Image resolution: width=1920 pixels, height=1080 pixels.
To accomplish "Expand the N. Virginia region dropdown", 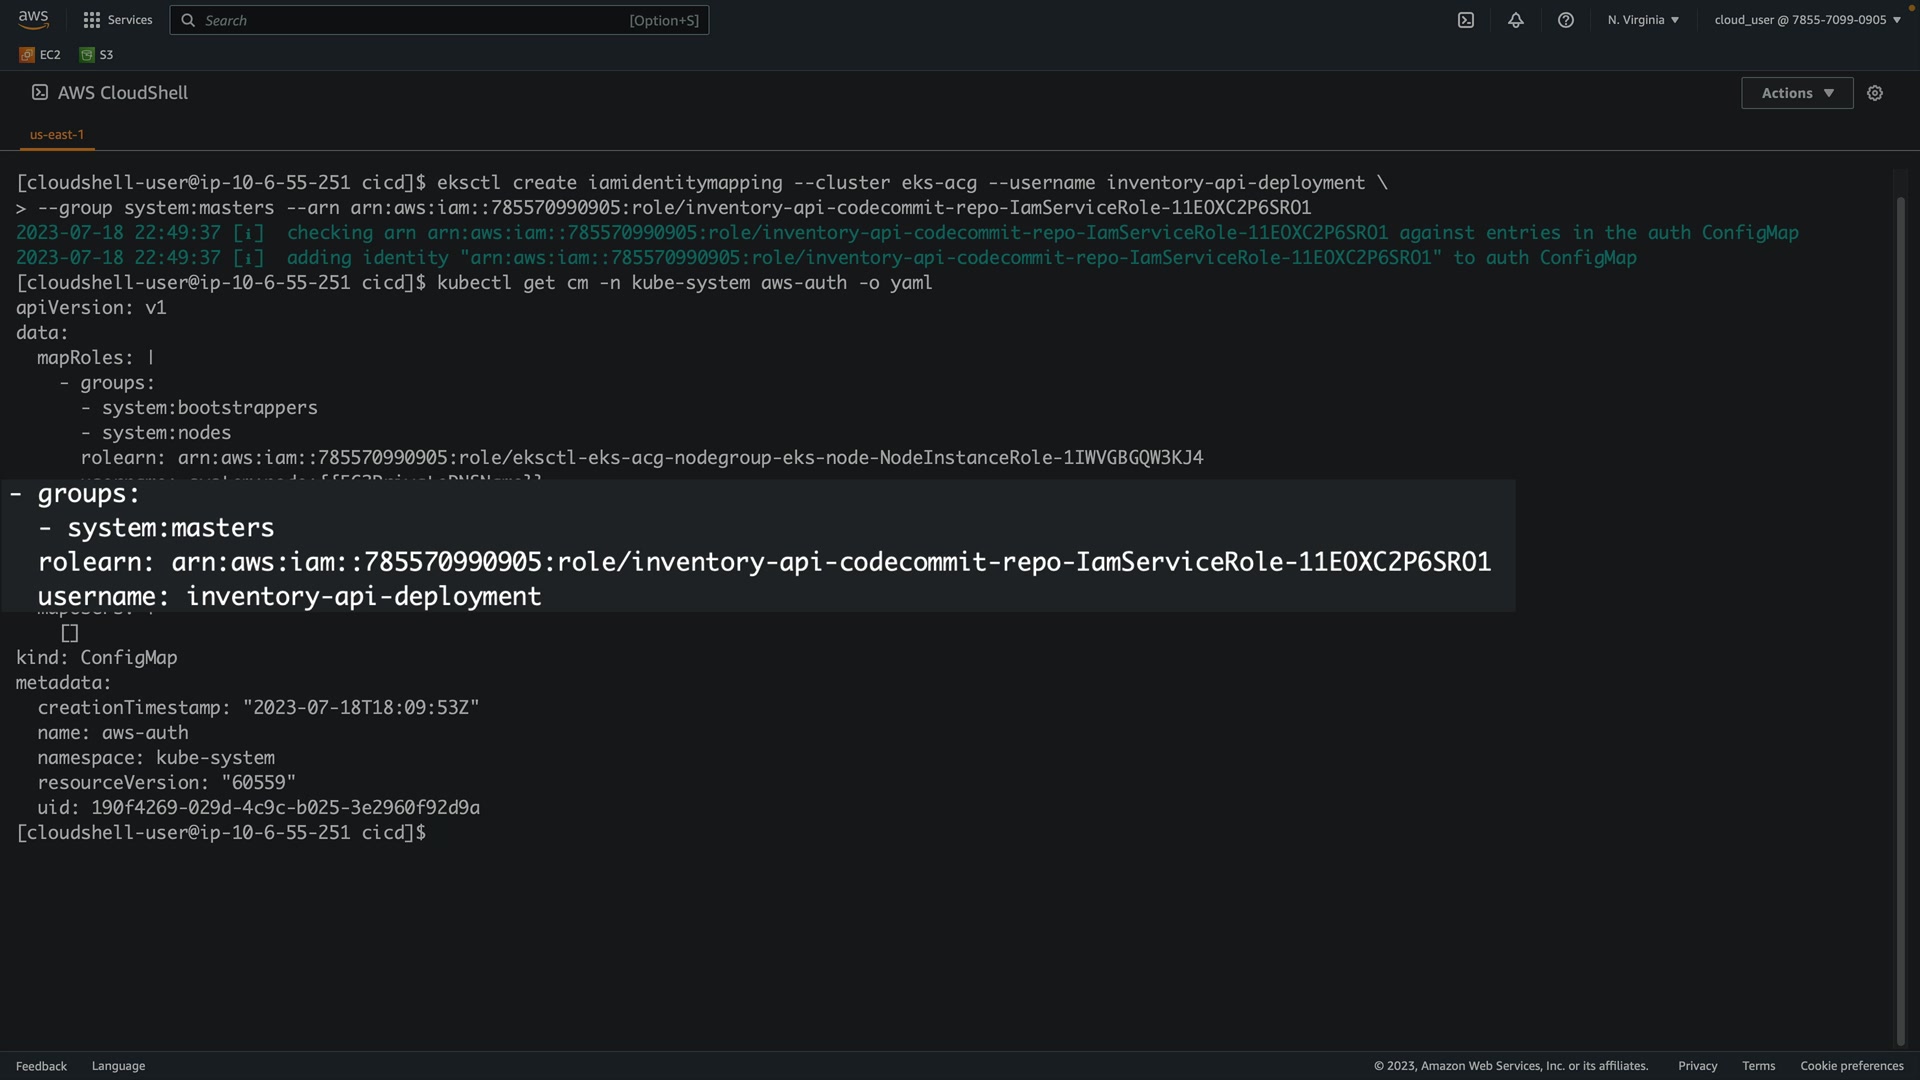I will 1643,20.
